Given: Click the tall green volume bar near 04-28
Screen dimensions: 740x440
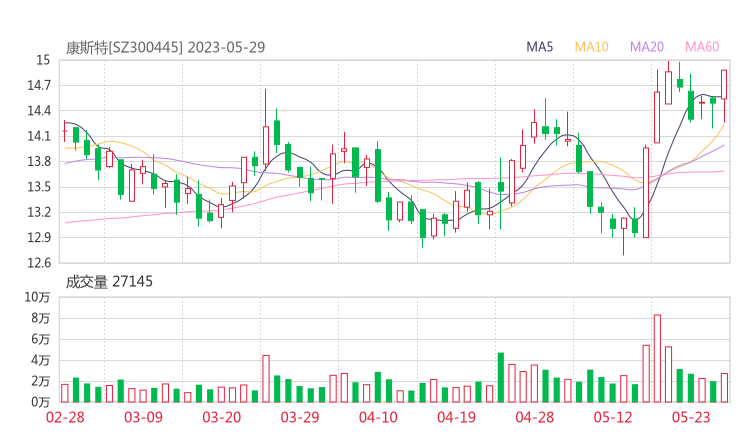Looking at the screenshot, I should coord(501,377).
